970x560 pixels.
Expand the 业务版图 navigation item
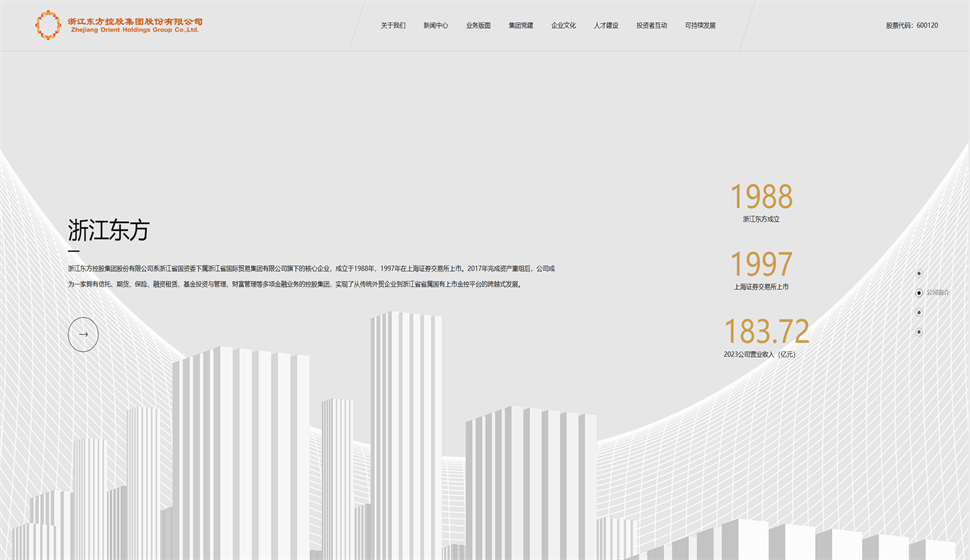click(478, 25)
